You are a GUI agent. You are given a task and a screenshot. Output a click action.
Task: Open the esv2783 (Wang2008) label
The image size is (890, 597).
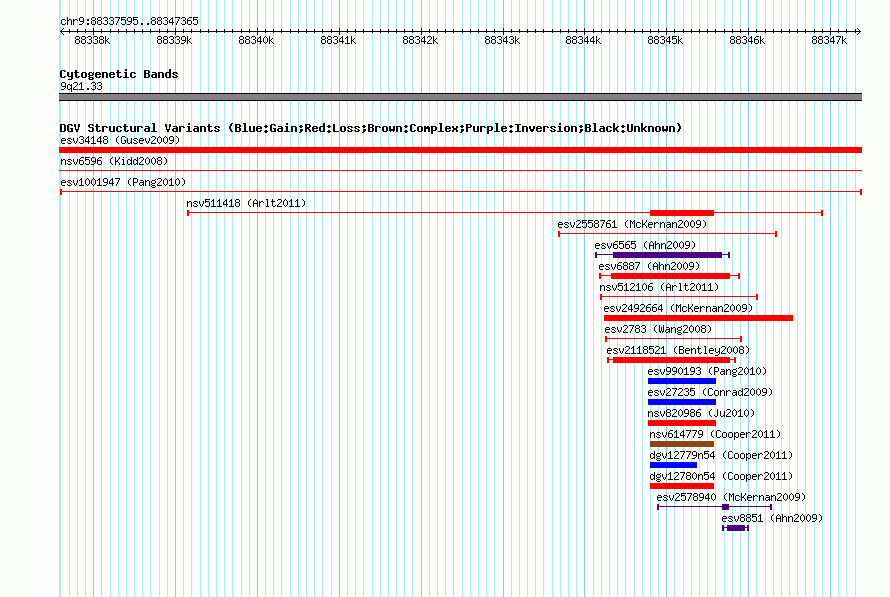[658, 329]
